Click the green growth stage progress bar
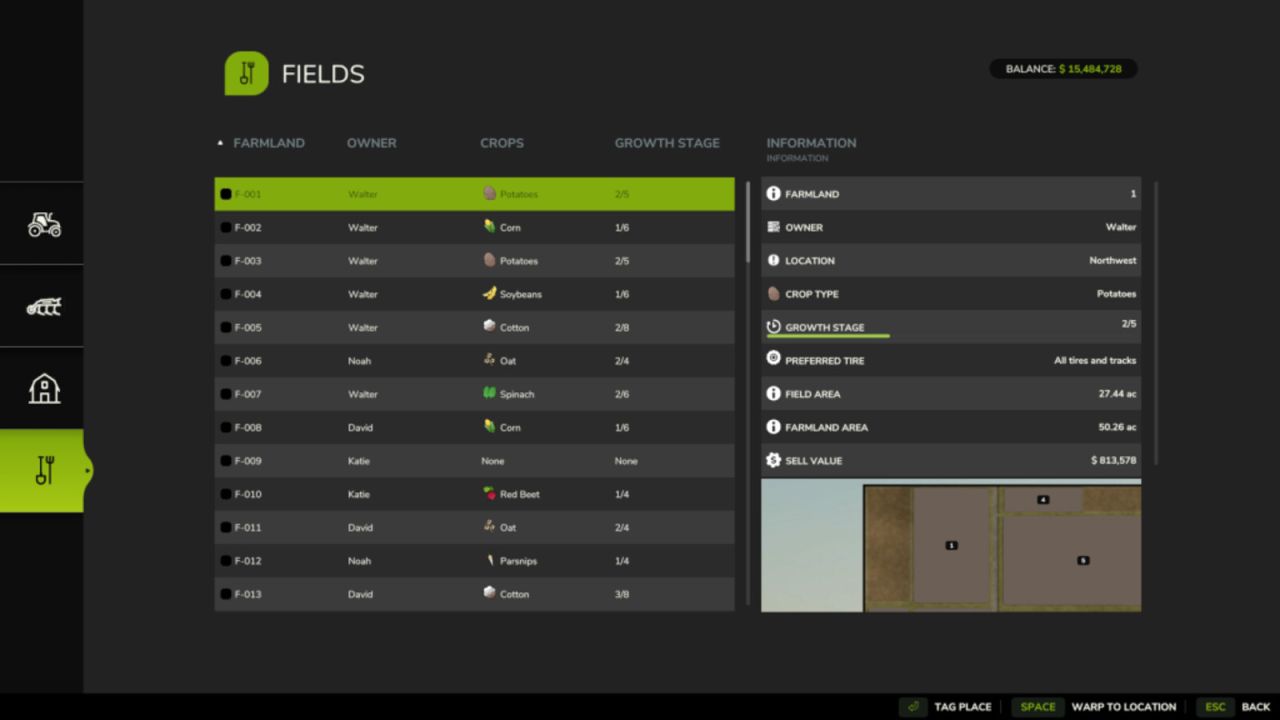Image resolution: width=1280 pixels, height=720 pixels. (827, 336)
